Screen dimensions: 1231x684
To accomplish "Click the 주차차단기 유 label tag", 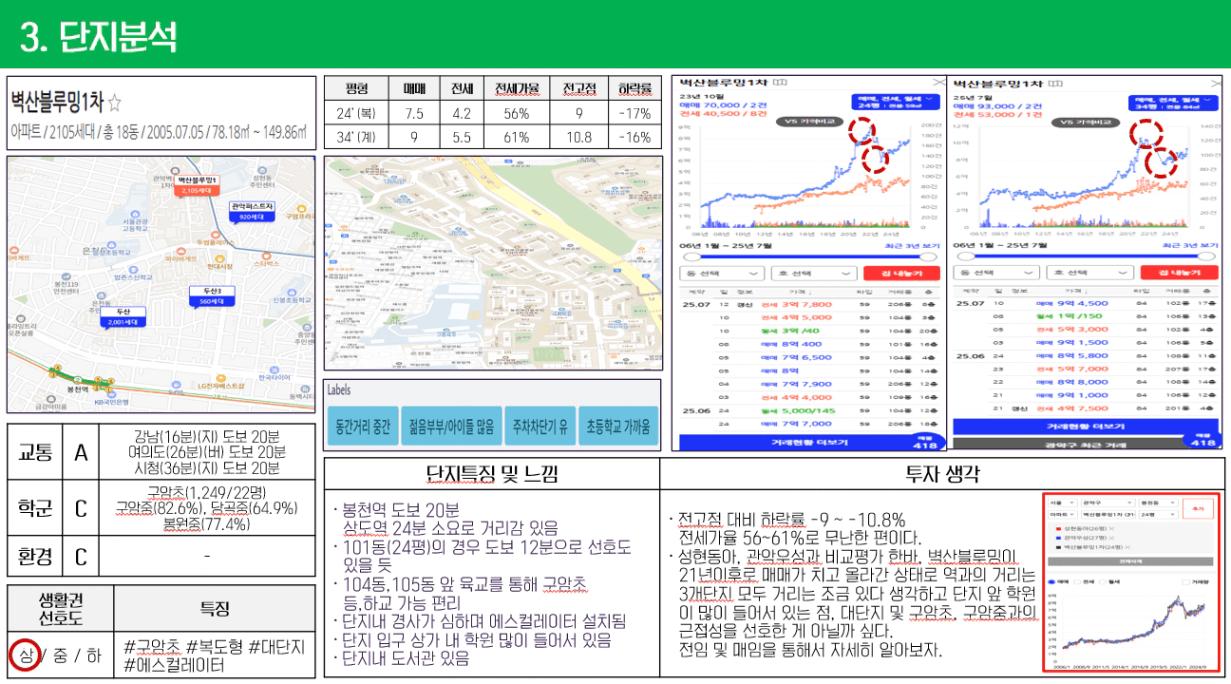I will pyautogui.click(x=539, y=426).
